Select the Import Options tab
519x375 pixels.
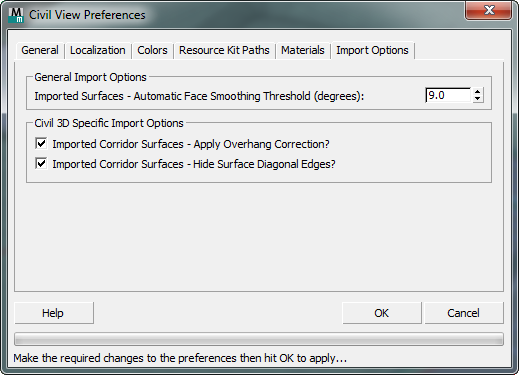372,50
